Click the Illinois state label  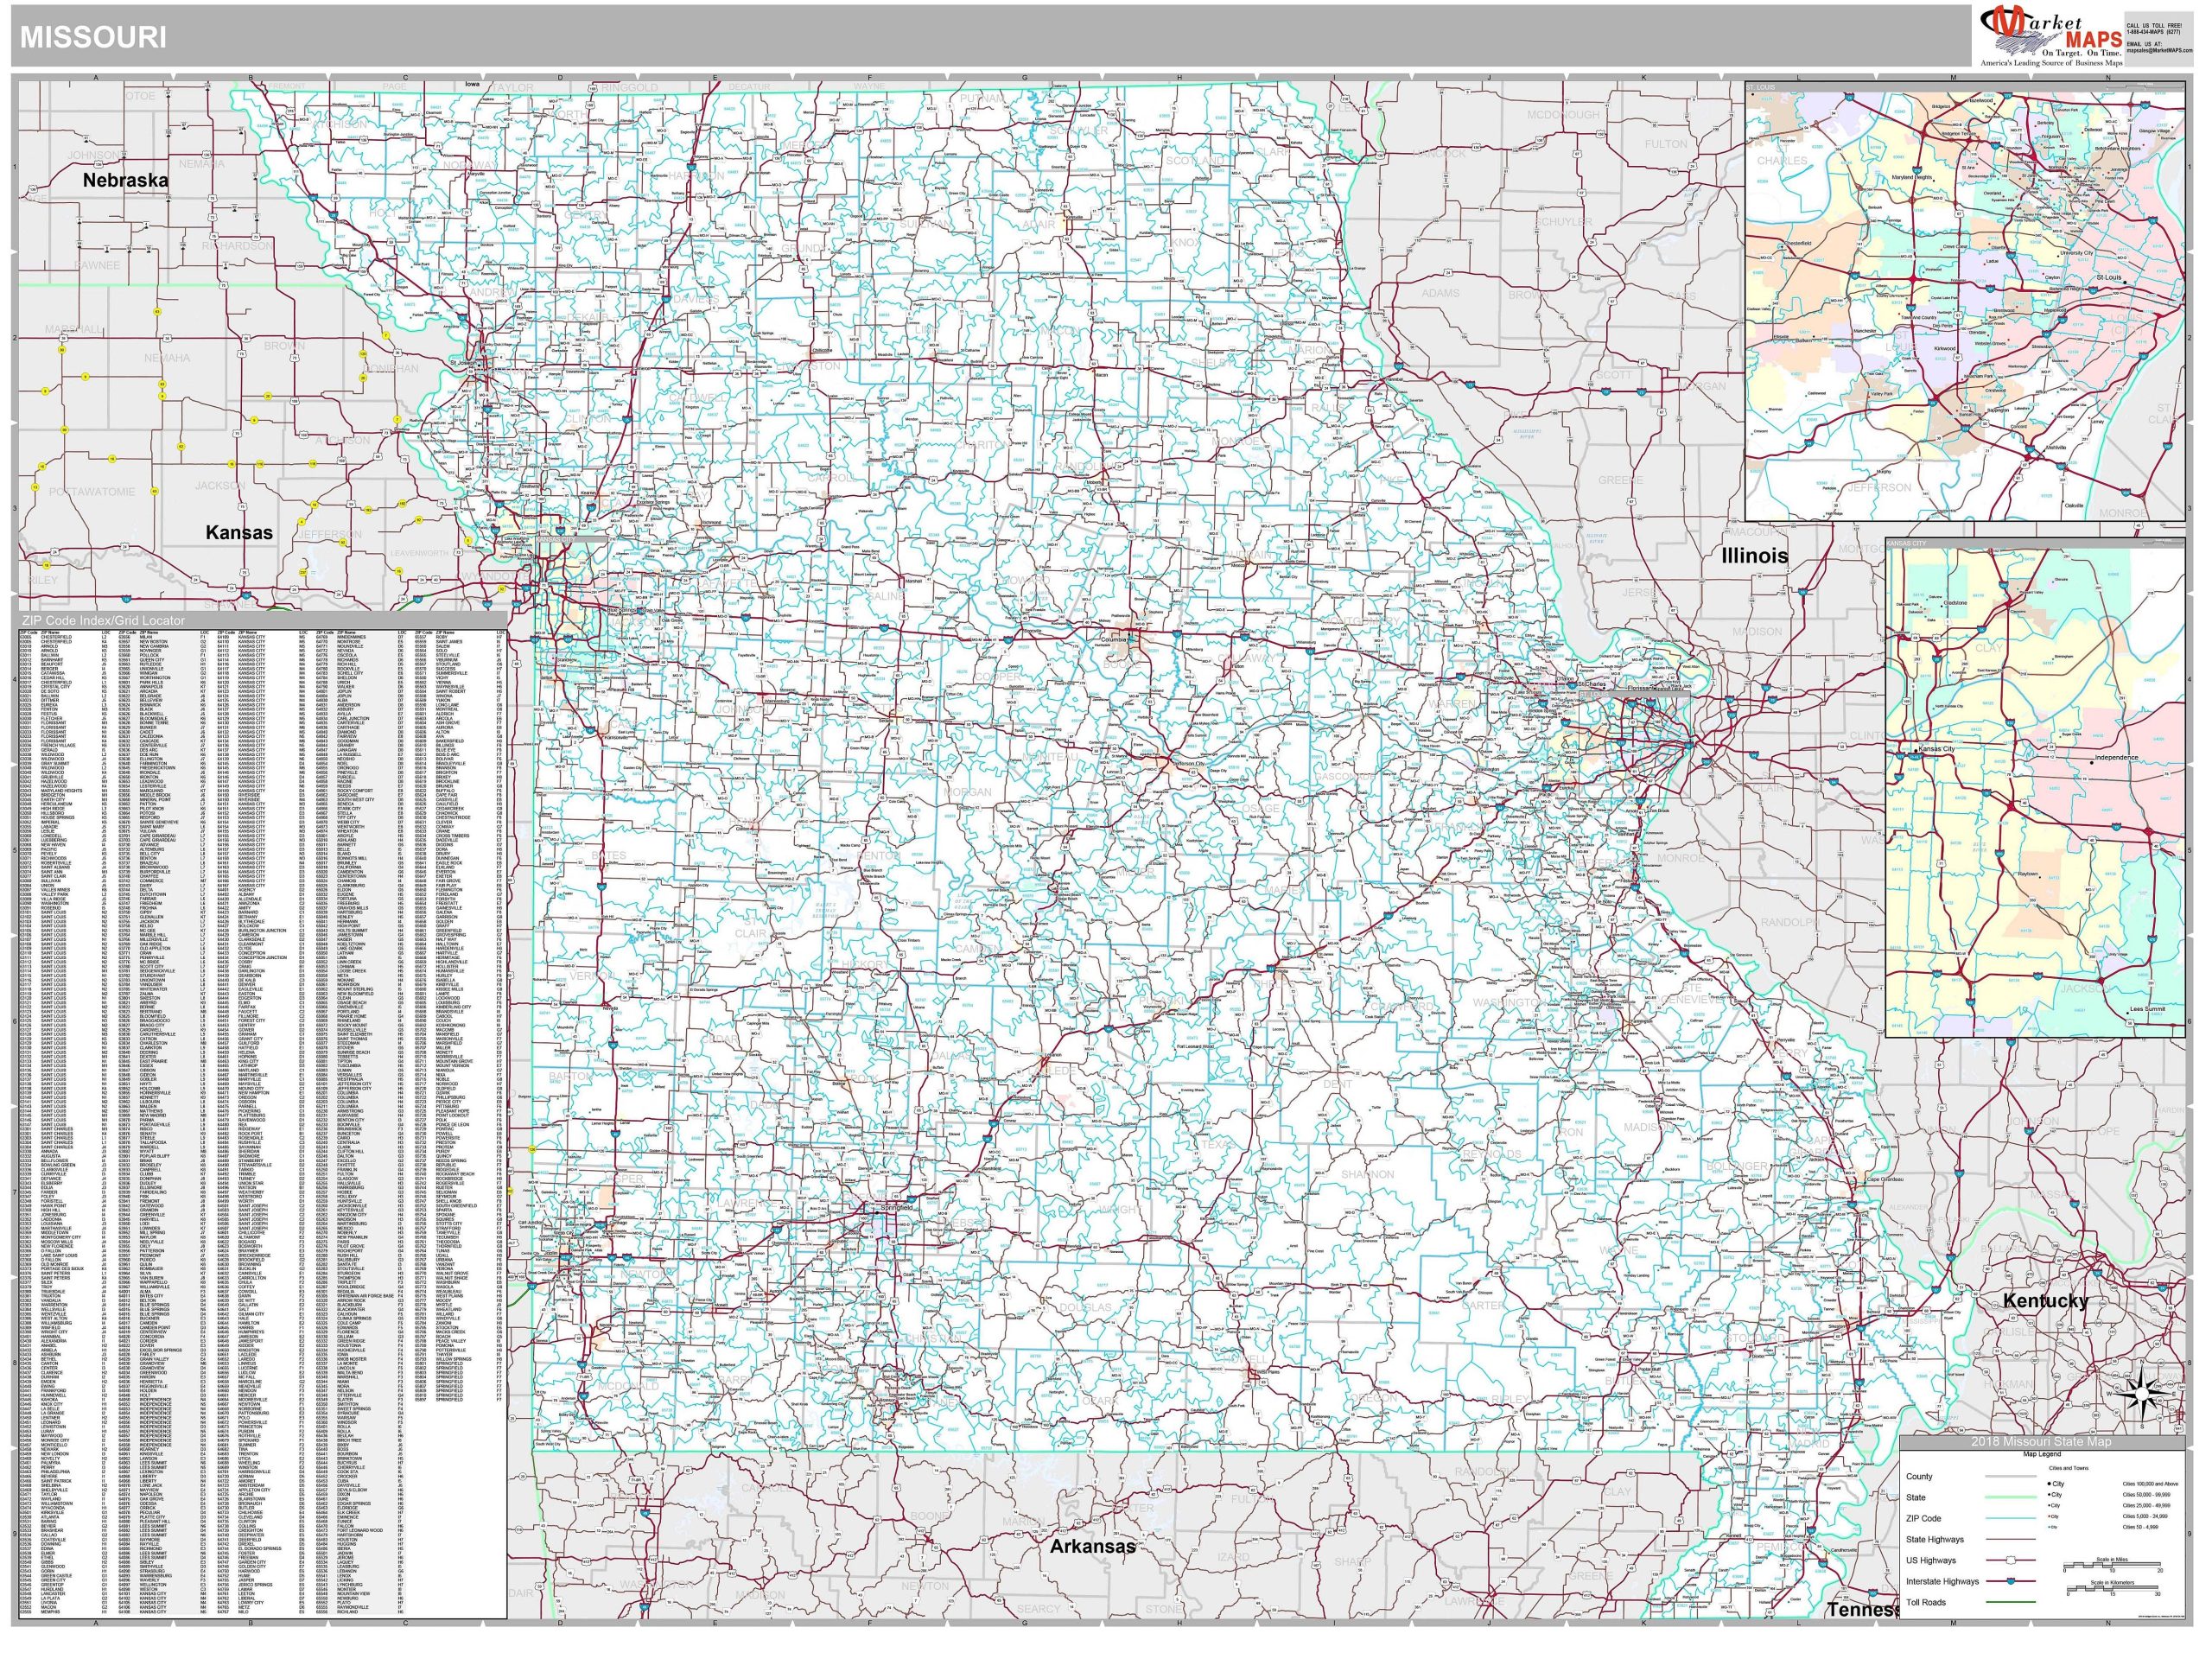click(x=1754, y=556)
